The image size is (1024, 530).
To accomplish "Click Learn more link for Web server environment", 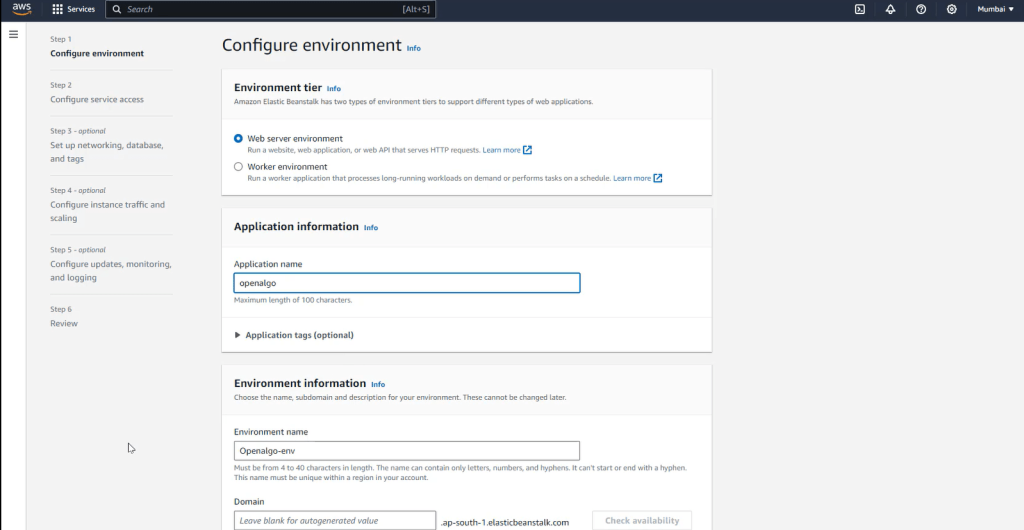I will (x=501, y=150).
